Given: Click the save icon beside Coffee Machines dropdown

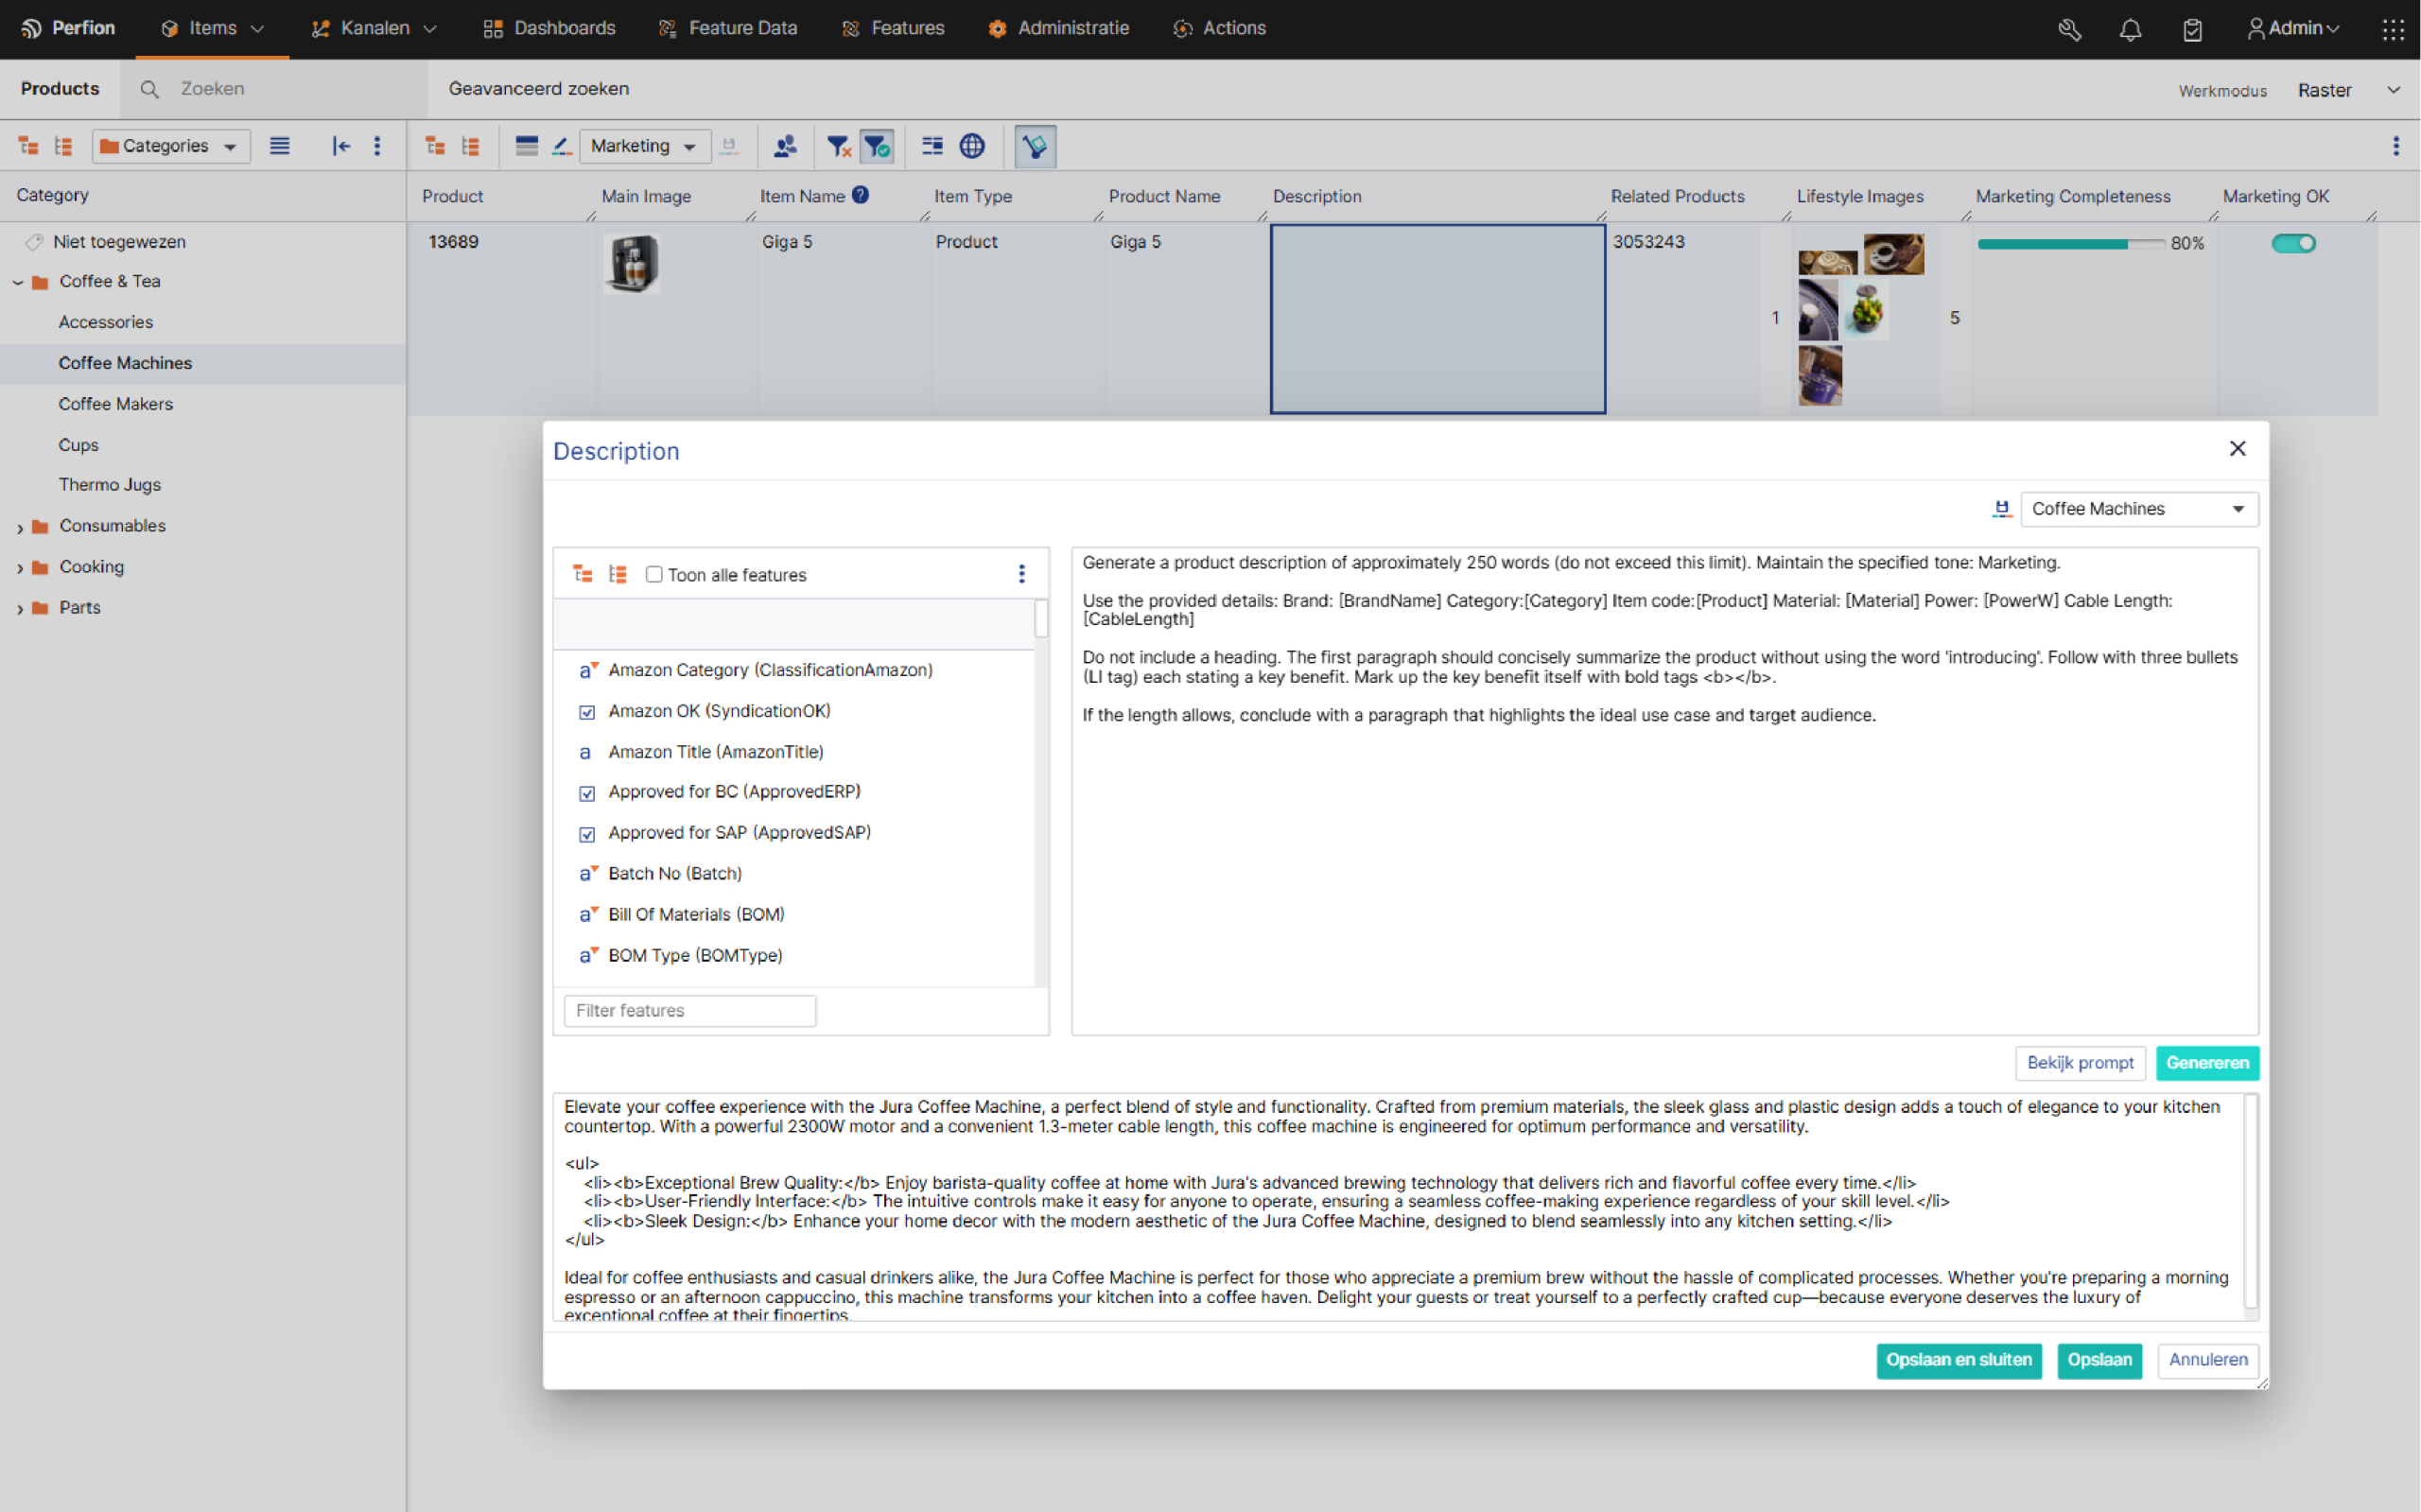Looking at the screenshot, I should coord(2001,509).
